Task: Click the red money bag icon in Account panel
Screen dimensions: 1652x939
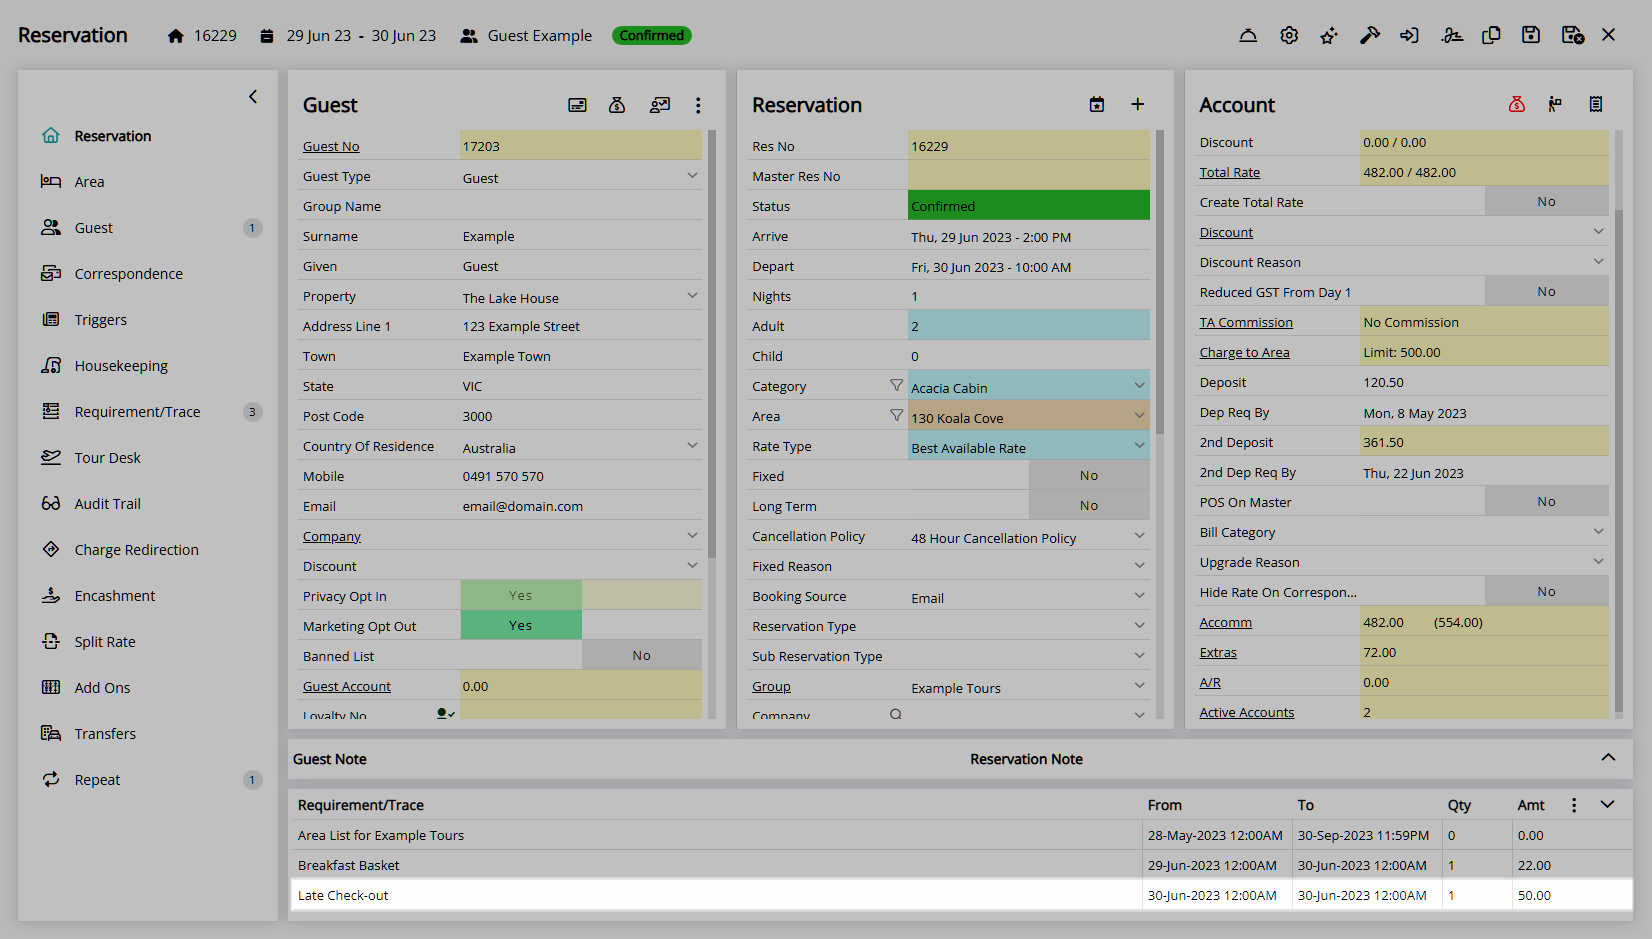Action: [x=1517, y=104]
